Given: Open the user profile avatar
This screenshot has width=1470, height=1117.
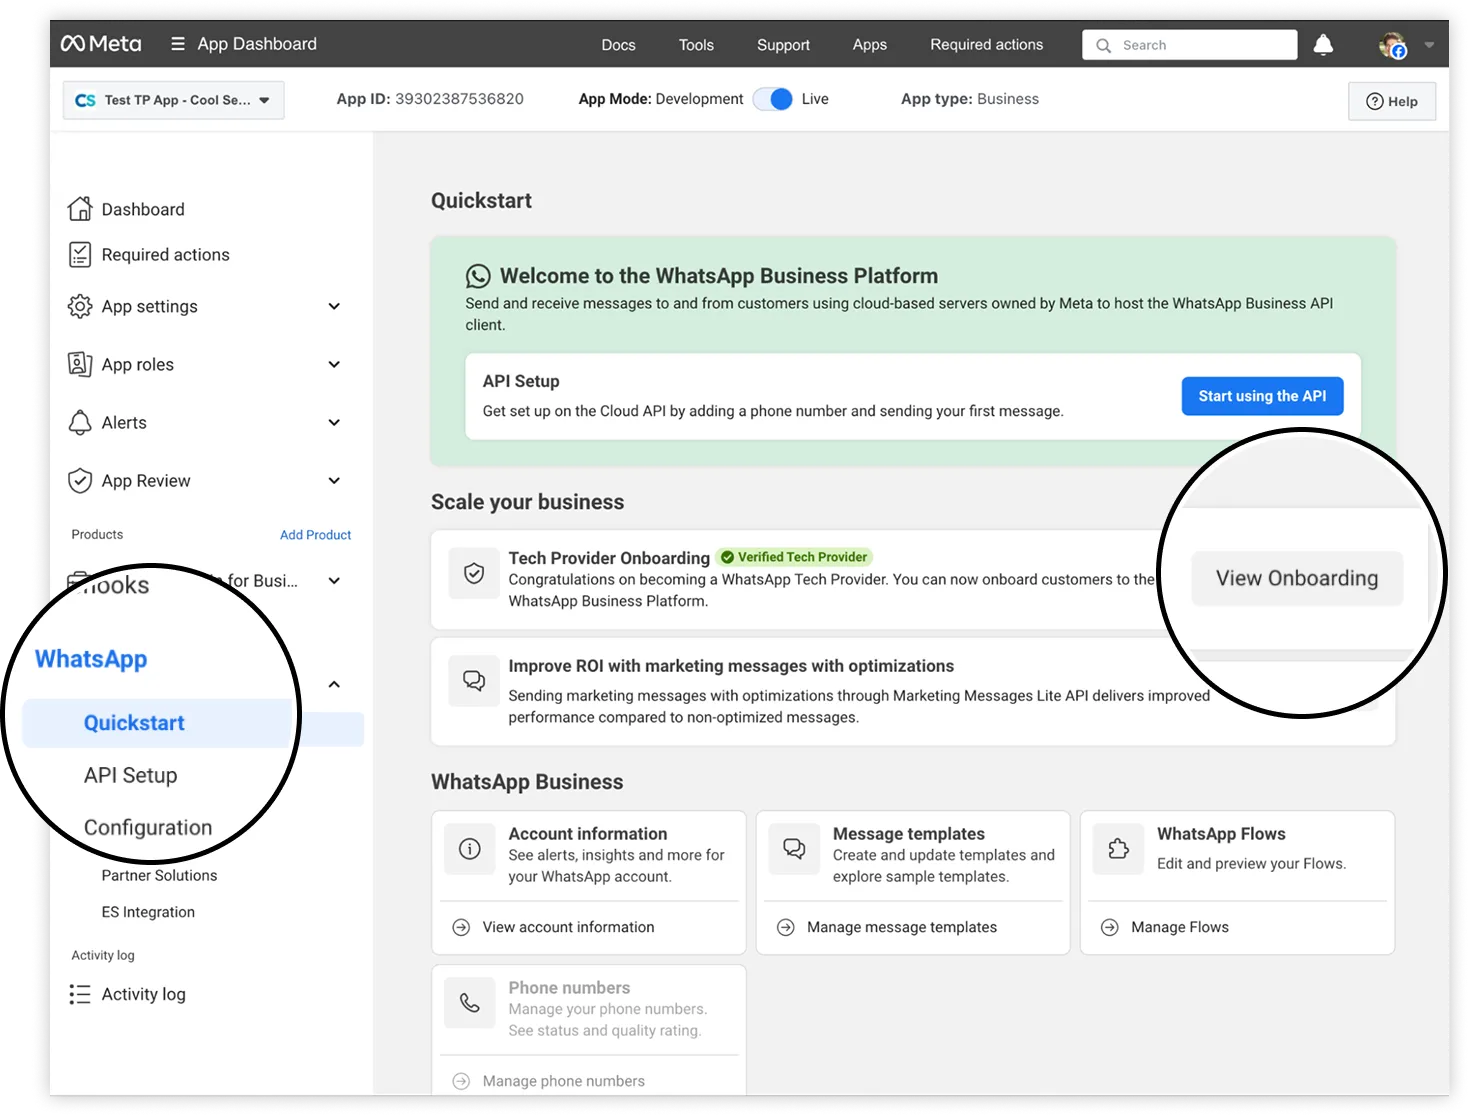Looking at the screenshot, I should pos(1391,45).
